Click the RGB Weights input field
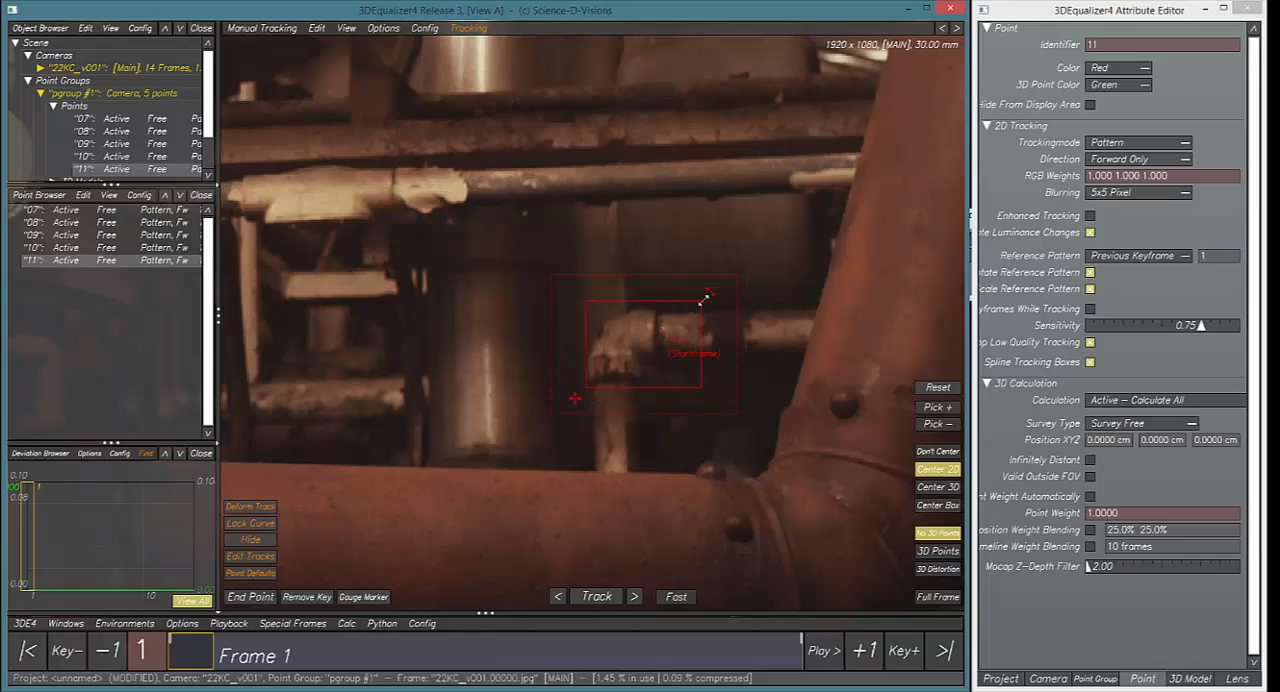The image size is (1280, 692). pos(1163,176)
